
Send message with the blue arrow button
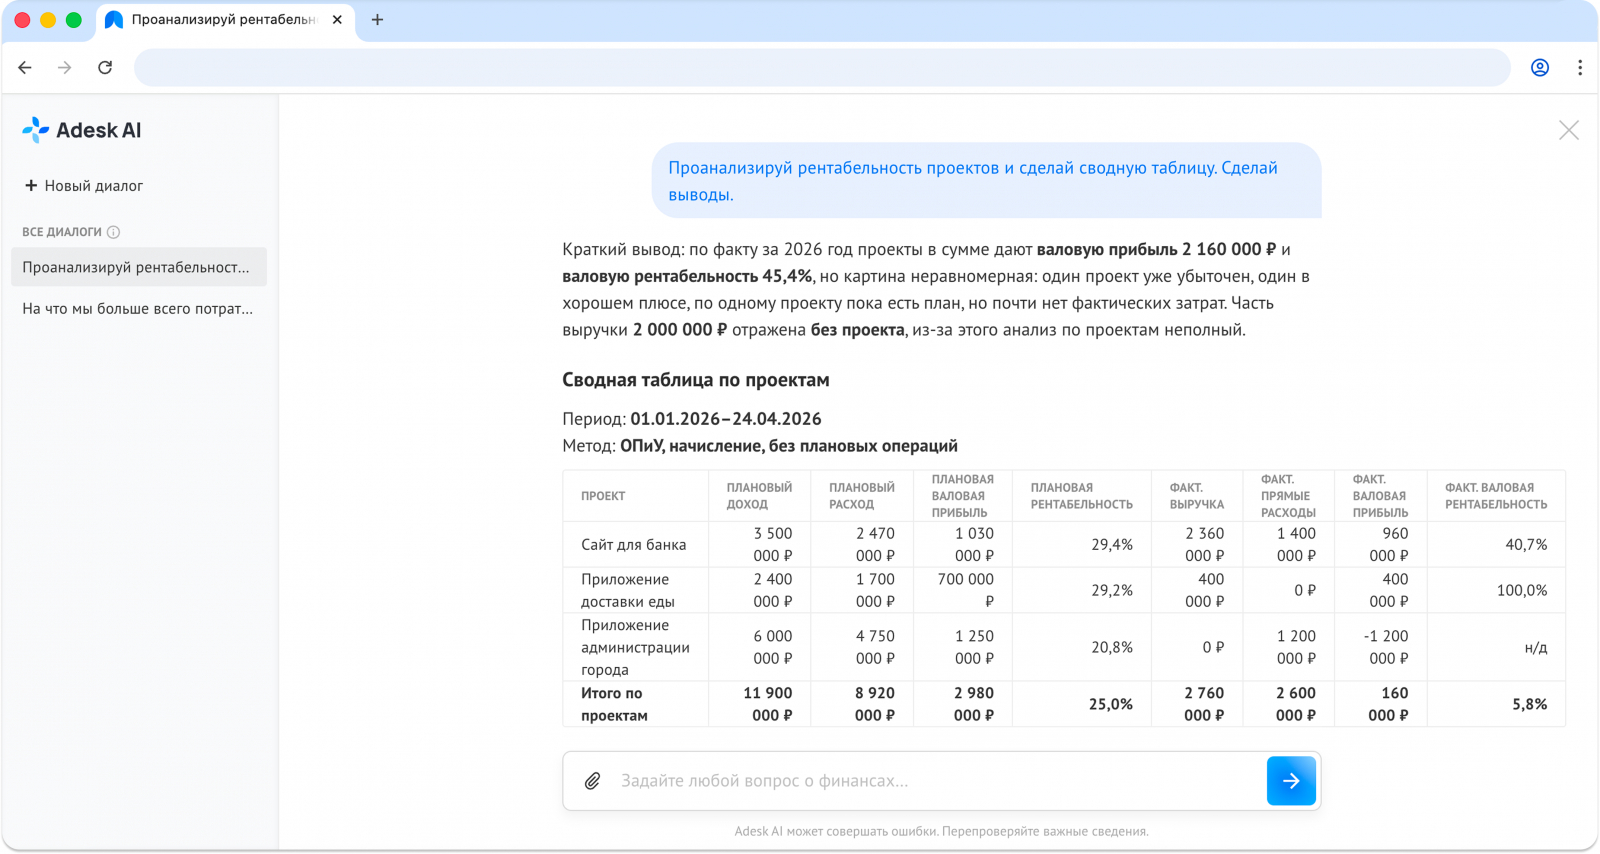[1291, 781]
